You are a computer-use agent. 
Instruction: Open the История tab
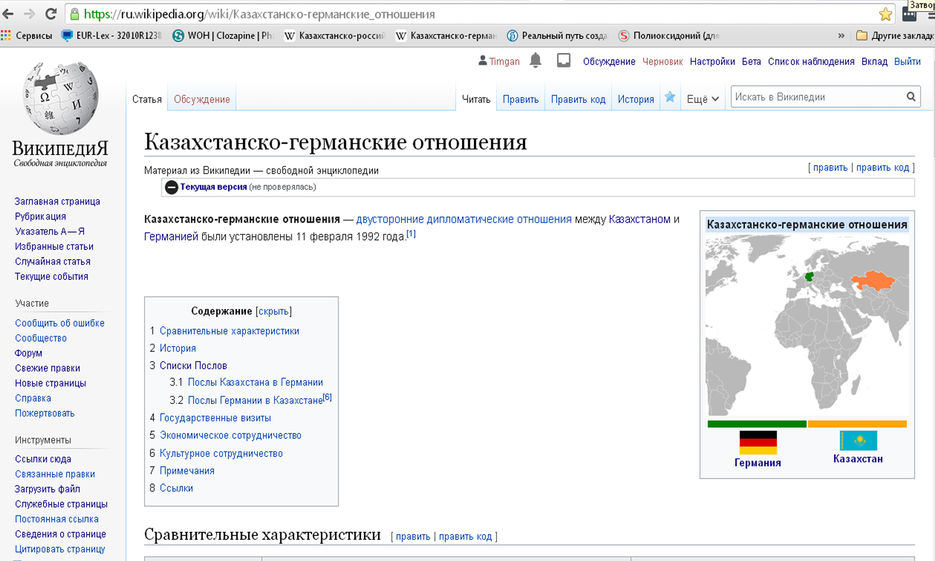tap(635, 99)
